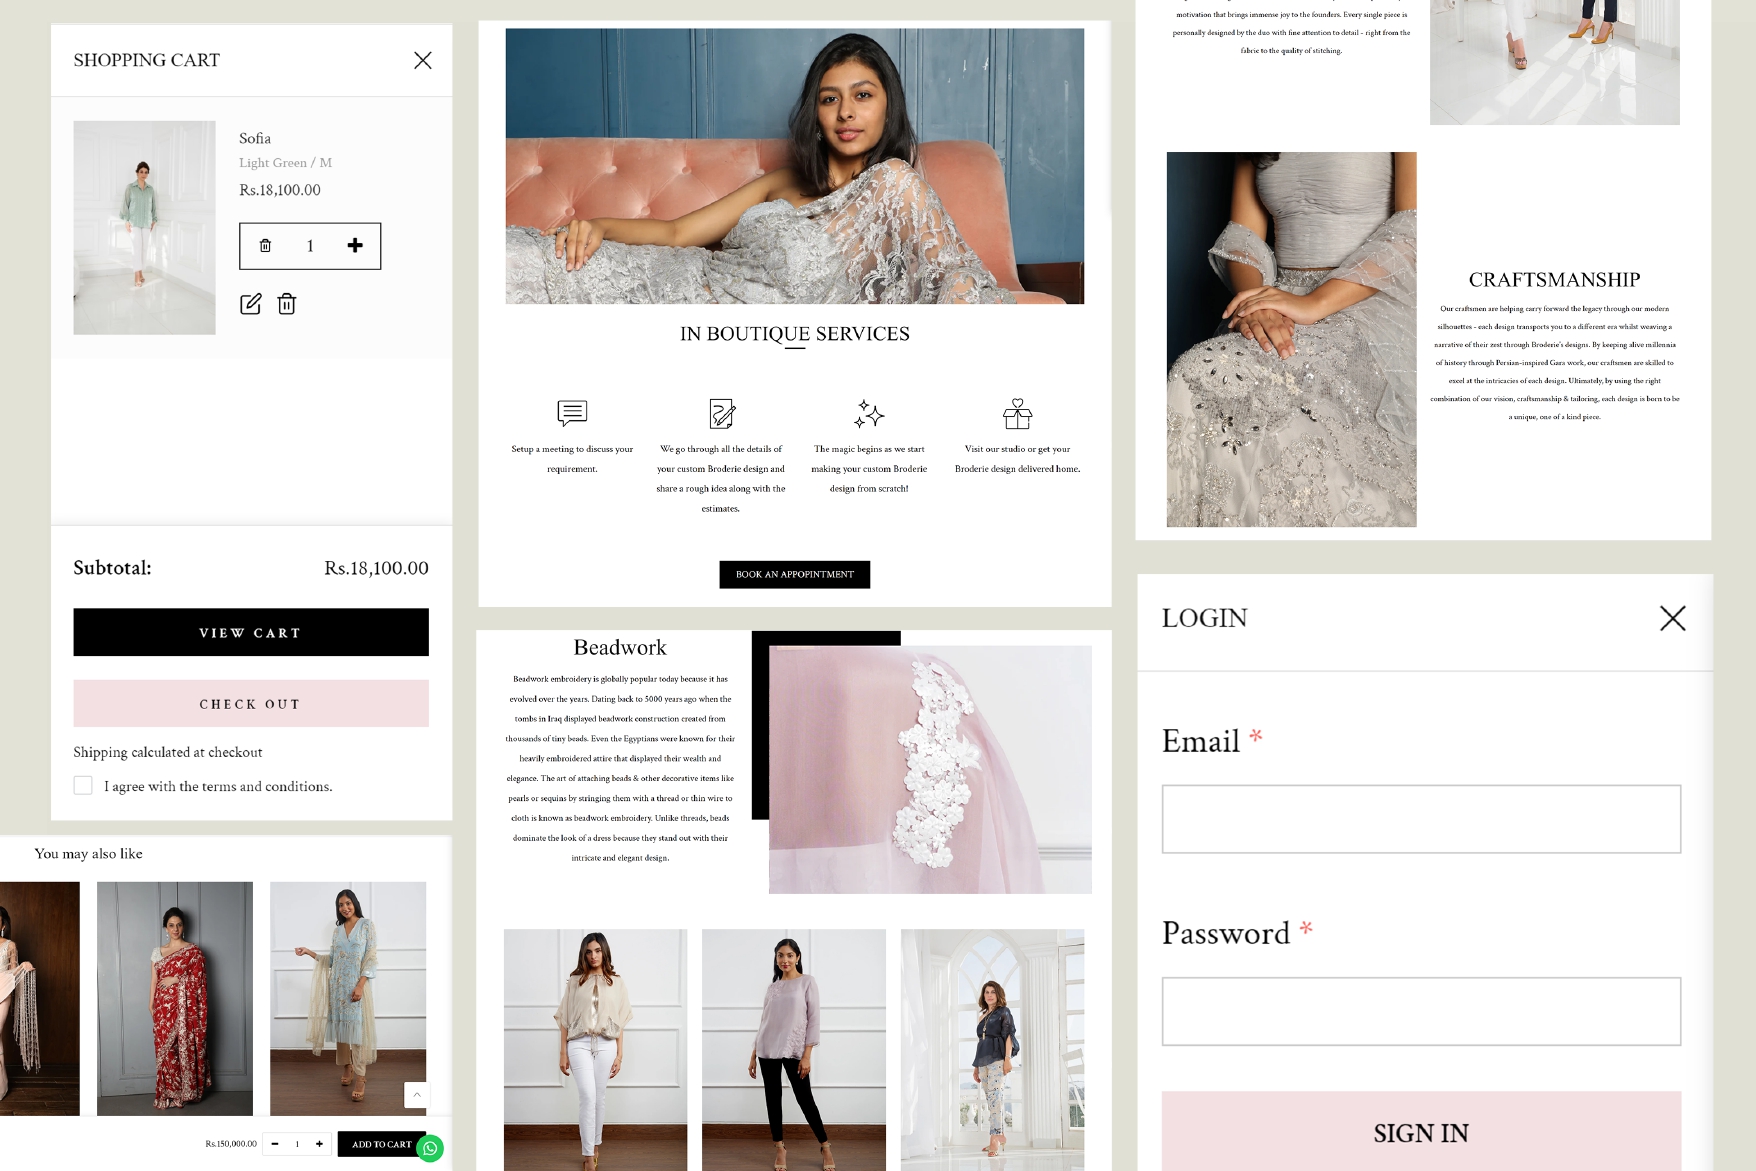Close the shopping cart panel
Viewport: 1756px width, 1171px height.
point(423,60)
